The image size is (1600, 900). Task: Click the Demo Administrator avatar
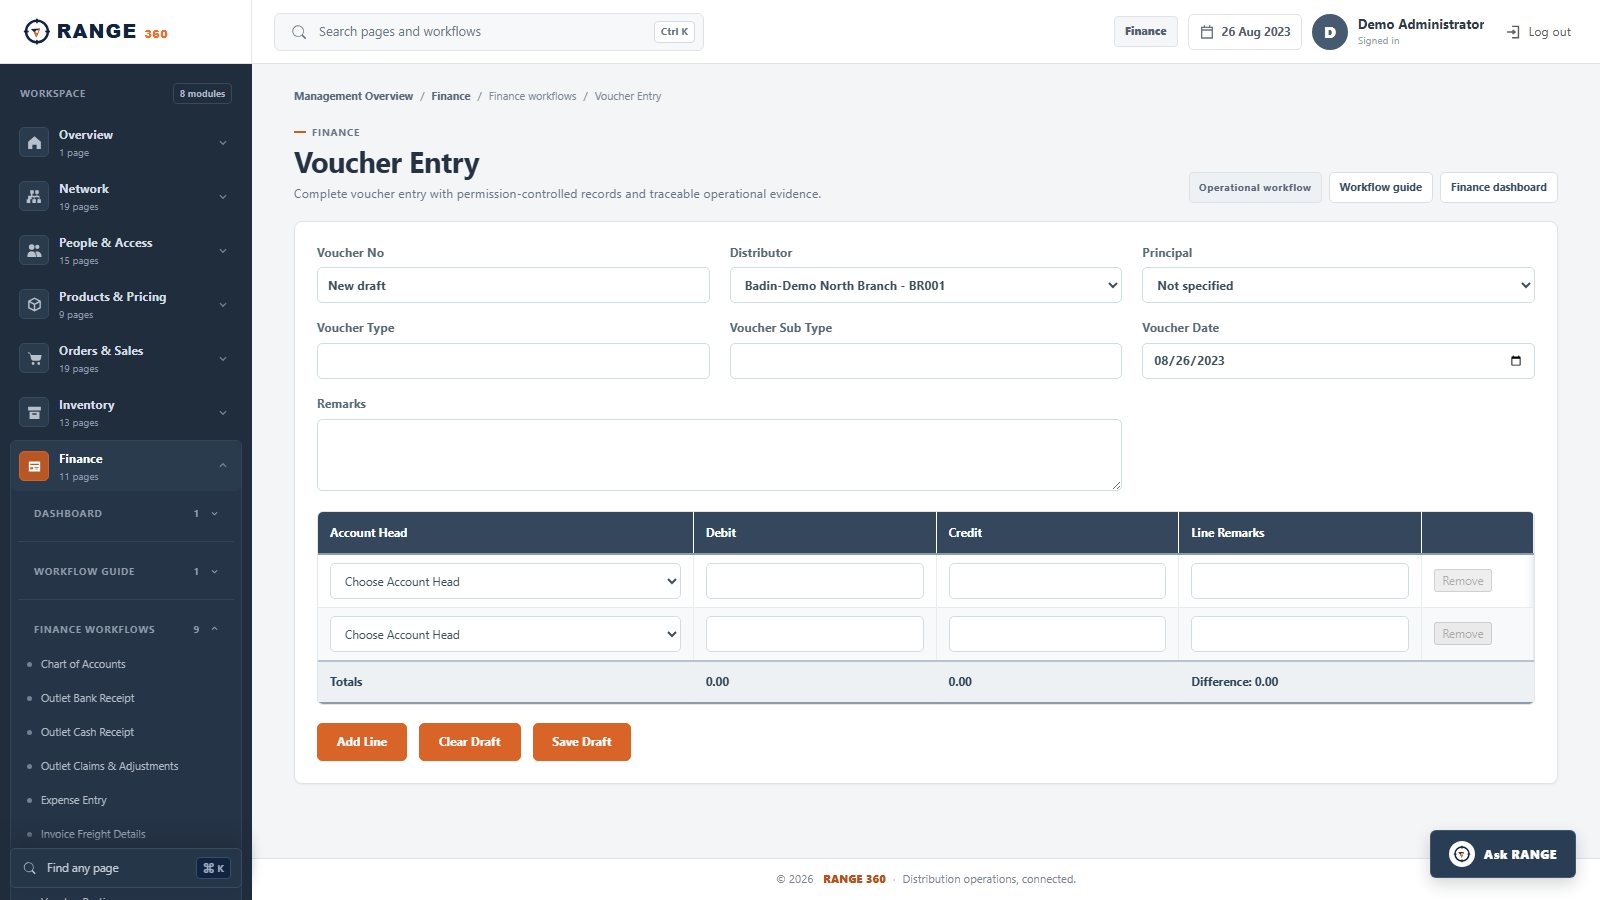(x=1330, y=32)
